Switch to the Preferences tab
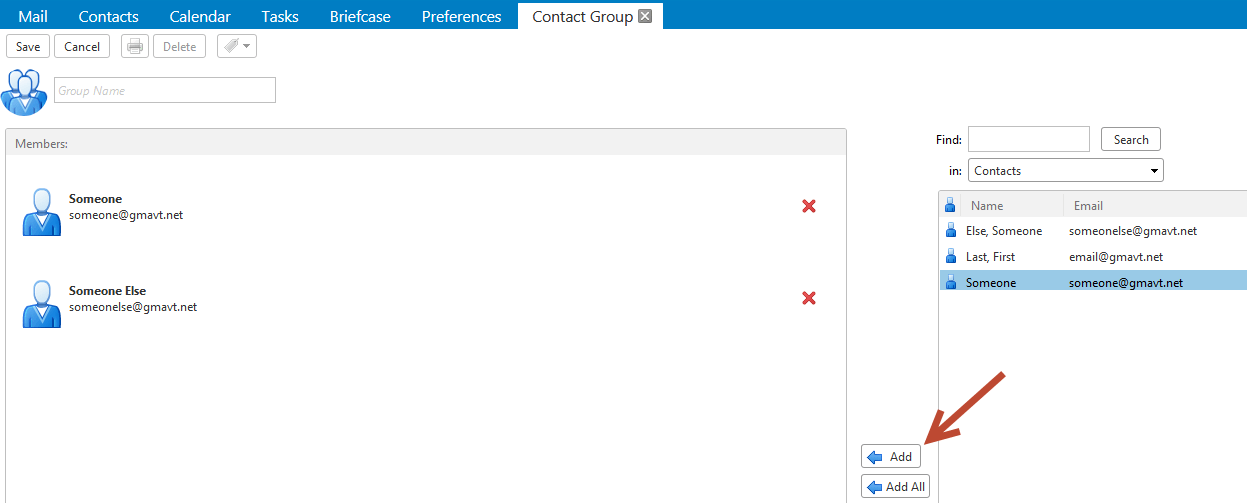The width and height of the screenshot is (1247, 503). pyautogui.click(x=461, y=16)
